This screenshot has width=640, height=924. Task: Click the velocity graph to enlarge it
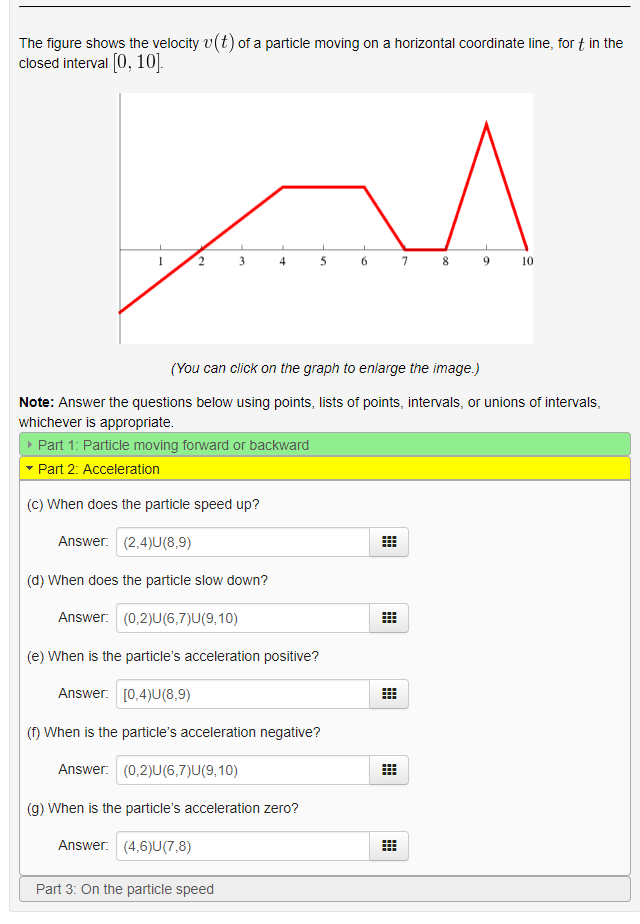pyautogui.click(x=325, y=218)
